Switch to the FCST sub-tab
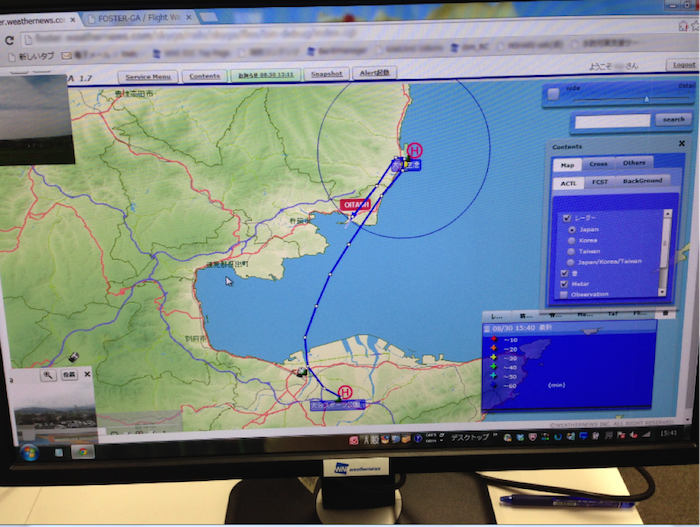 600,182
